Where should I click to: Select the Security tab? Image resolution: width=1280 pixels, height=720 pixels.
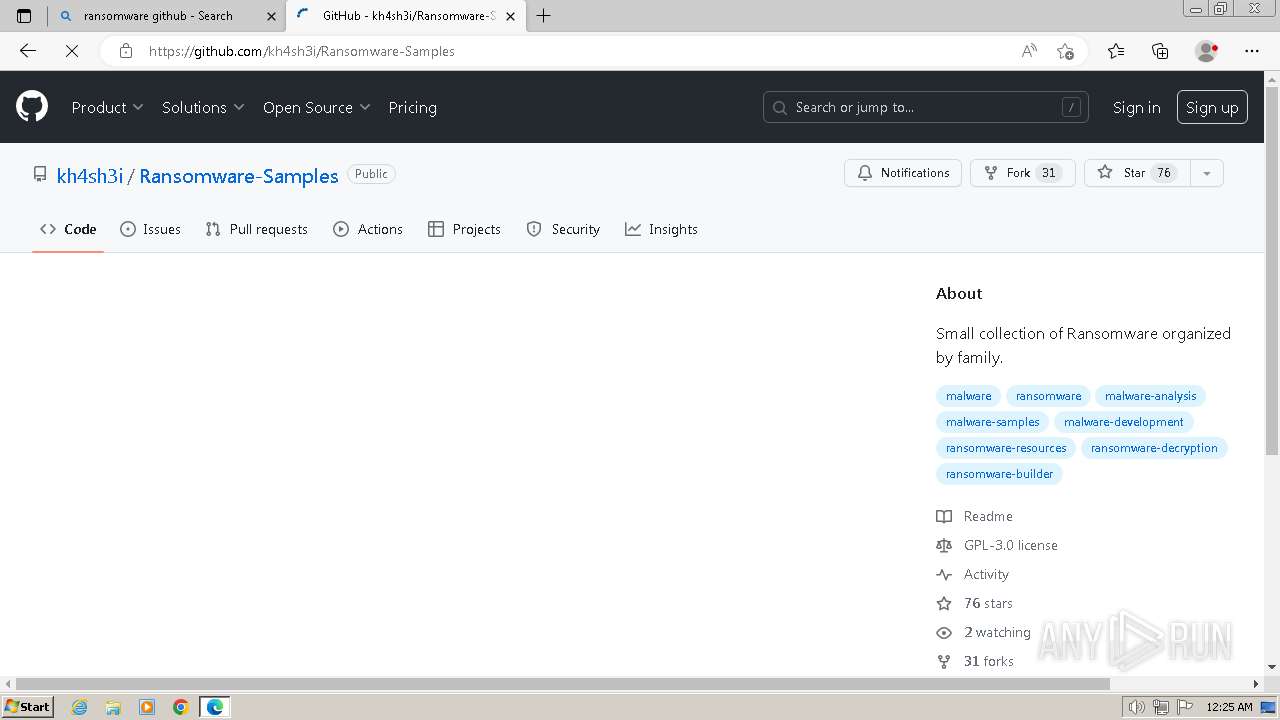(x=563, y=229)
